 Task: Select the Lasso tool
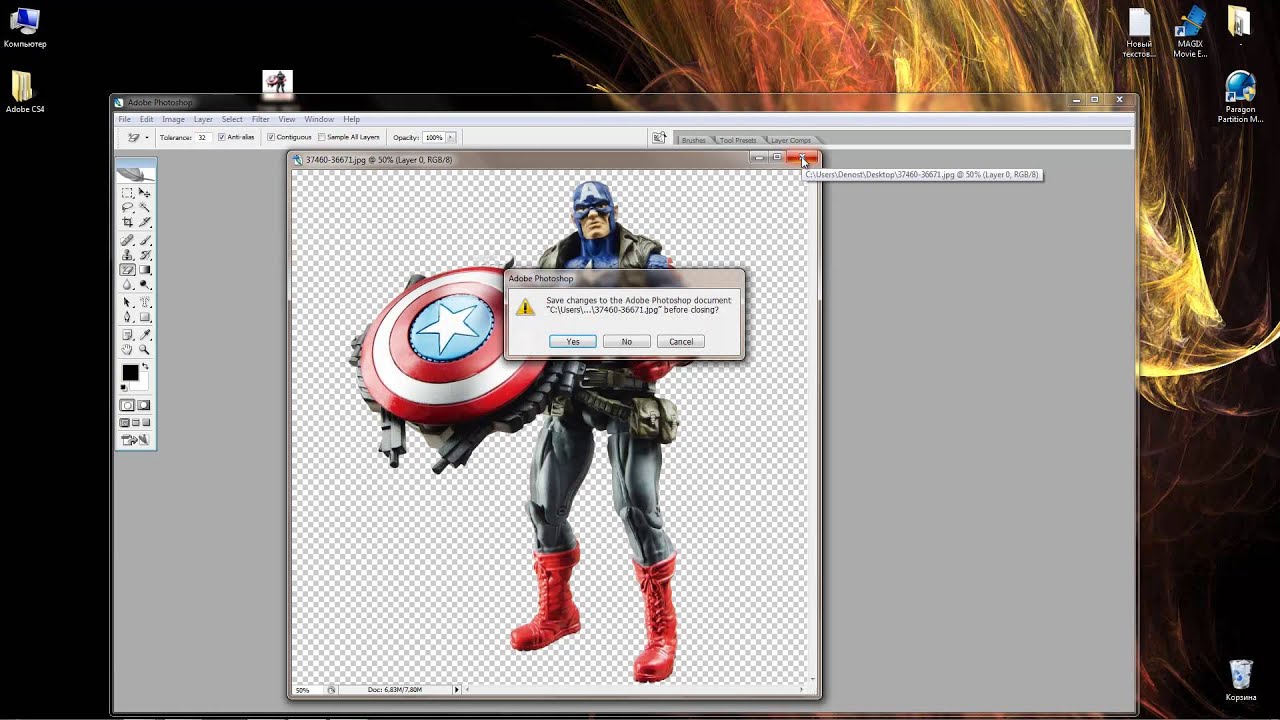coord(127,207)
